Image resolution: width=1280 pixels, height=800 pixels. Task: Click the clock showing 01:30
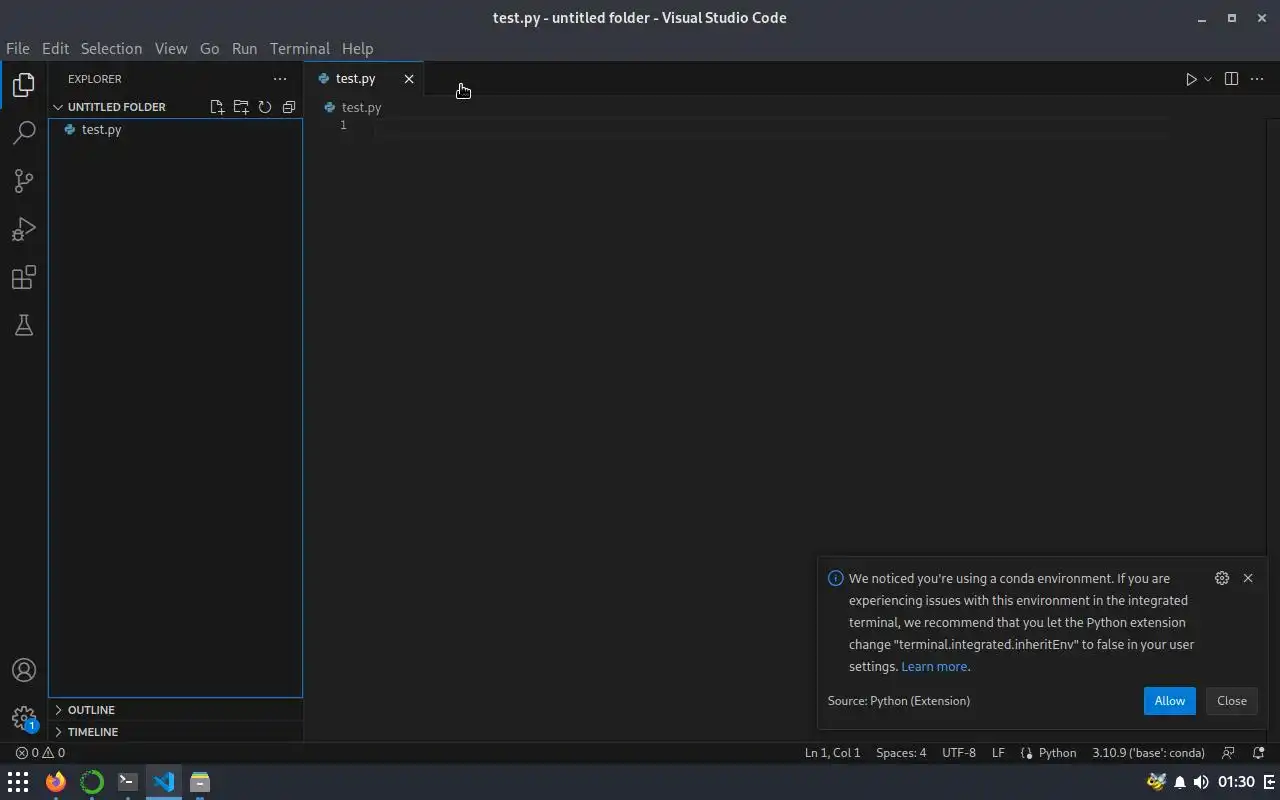(1236, 782)
